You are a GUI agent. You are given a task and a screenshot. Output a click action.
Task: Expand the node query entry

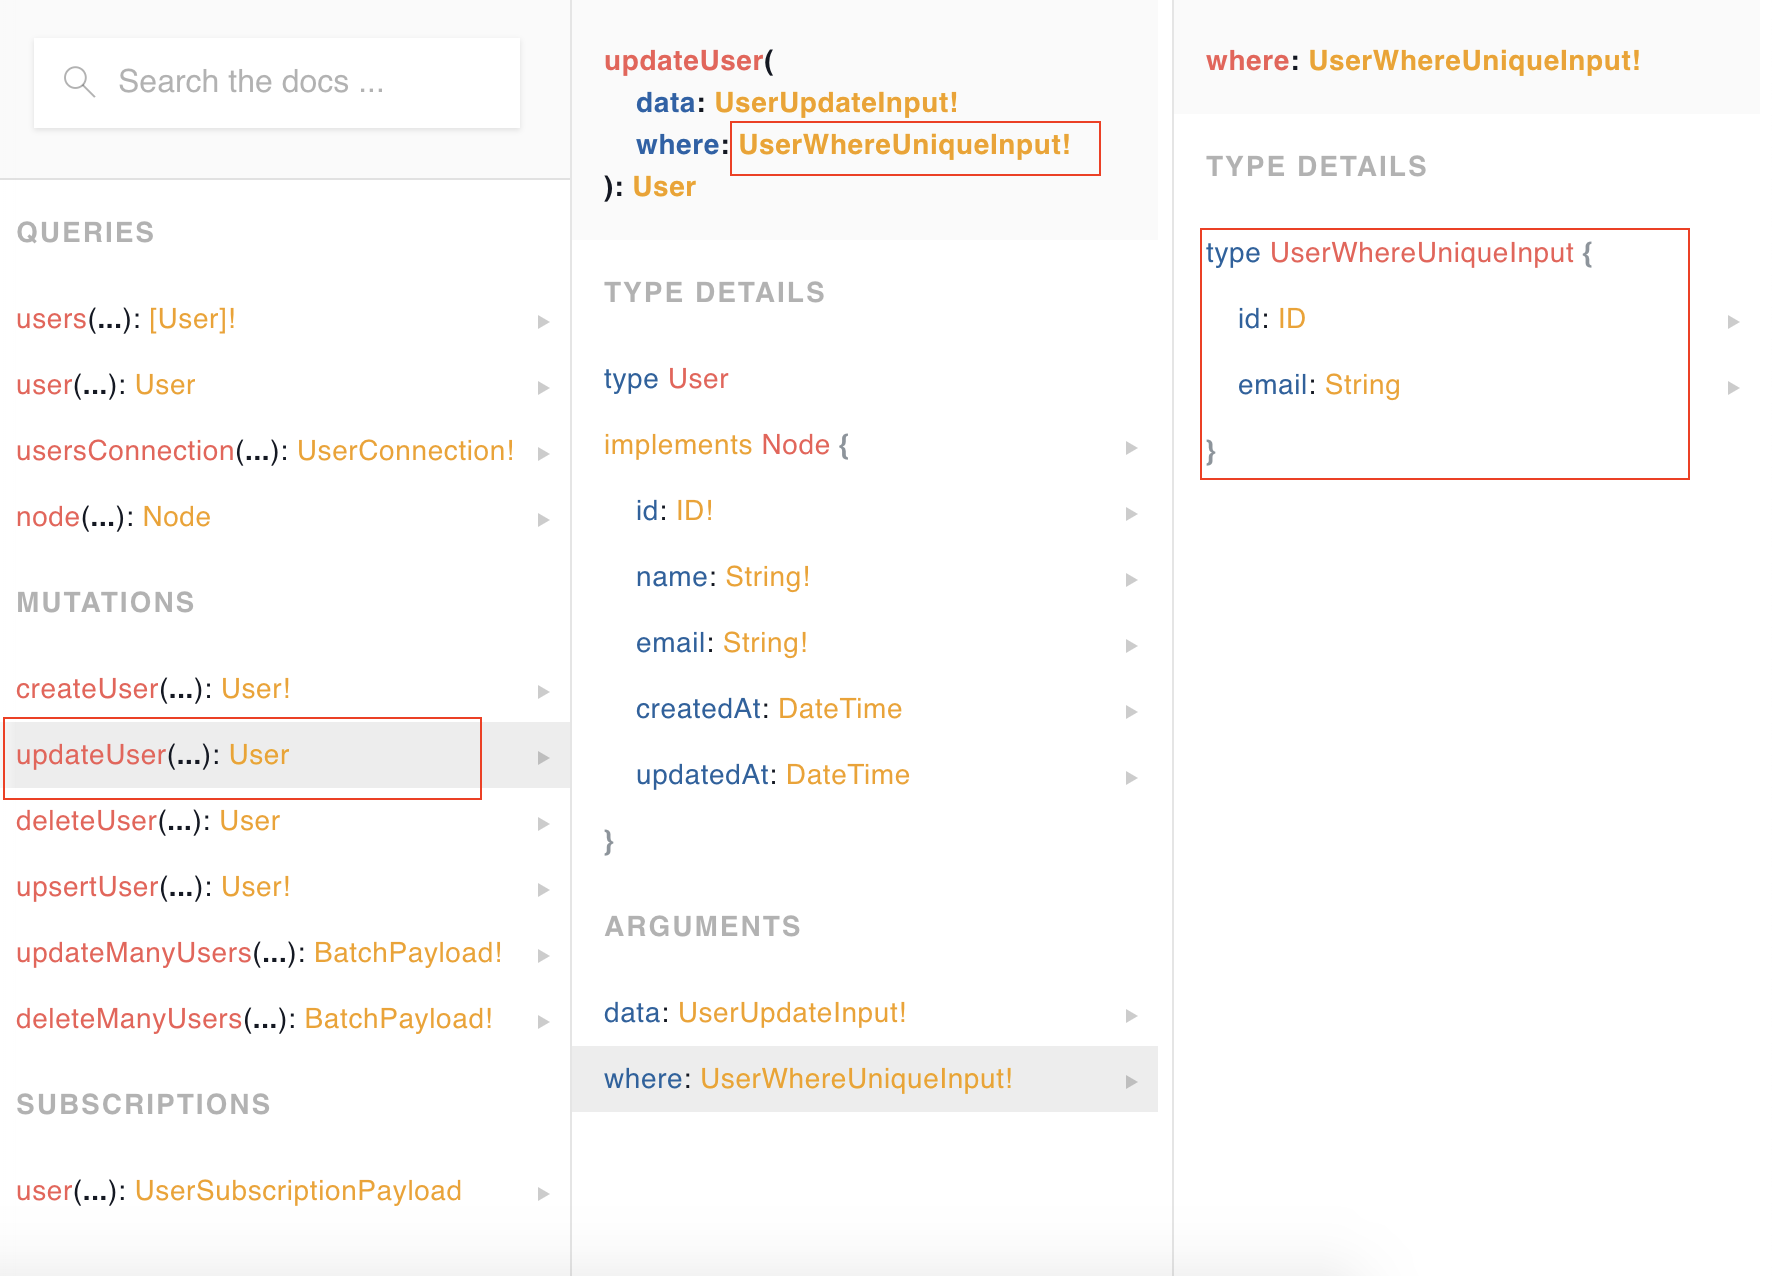click(x=545, y=519)
